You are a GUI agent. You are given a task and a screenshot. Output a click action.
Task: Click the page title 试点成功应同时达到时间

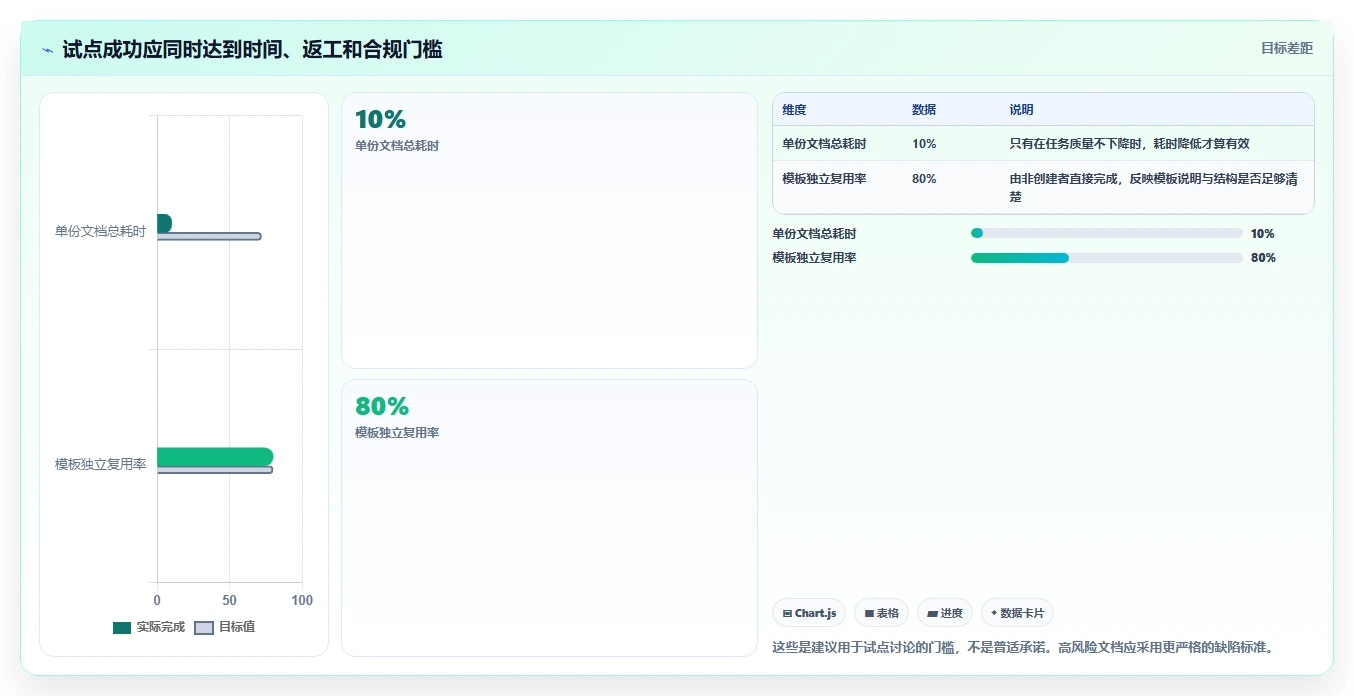point(252,49)
